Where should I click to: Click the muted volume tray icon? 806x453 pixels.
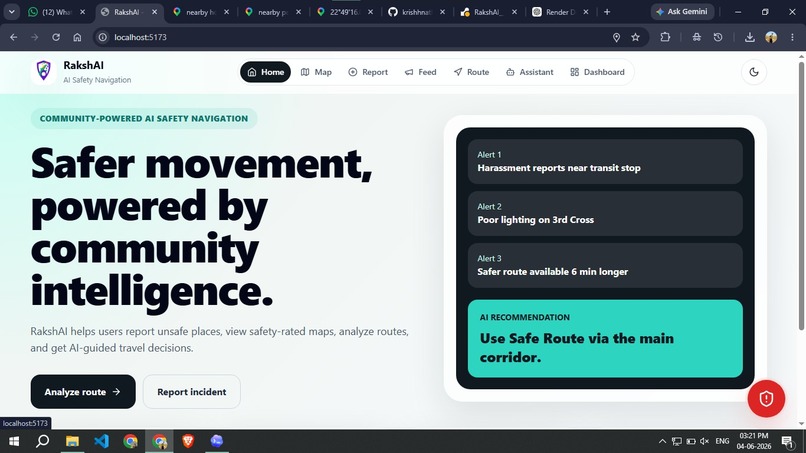coord(704,441)
